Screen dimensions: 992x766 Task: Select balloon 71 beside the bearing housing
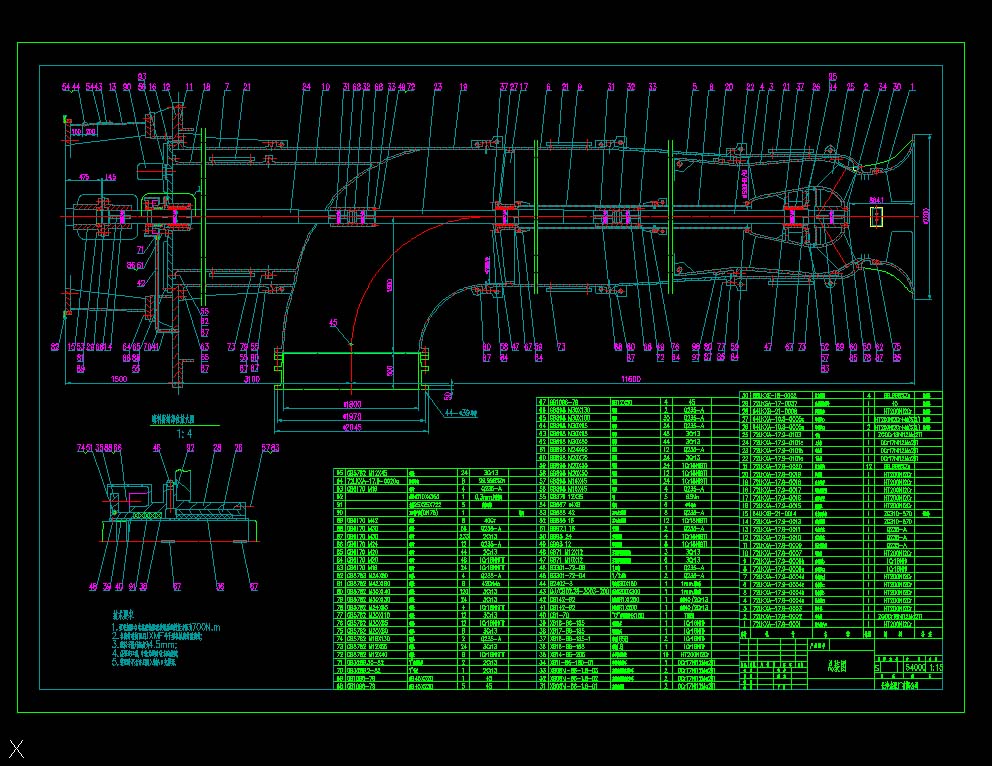140,250
